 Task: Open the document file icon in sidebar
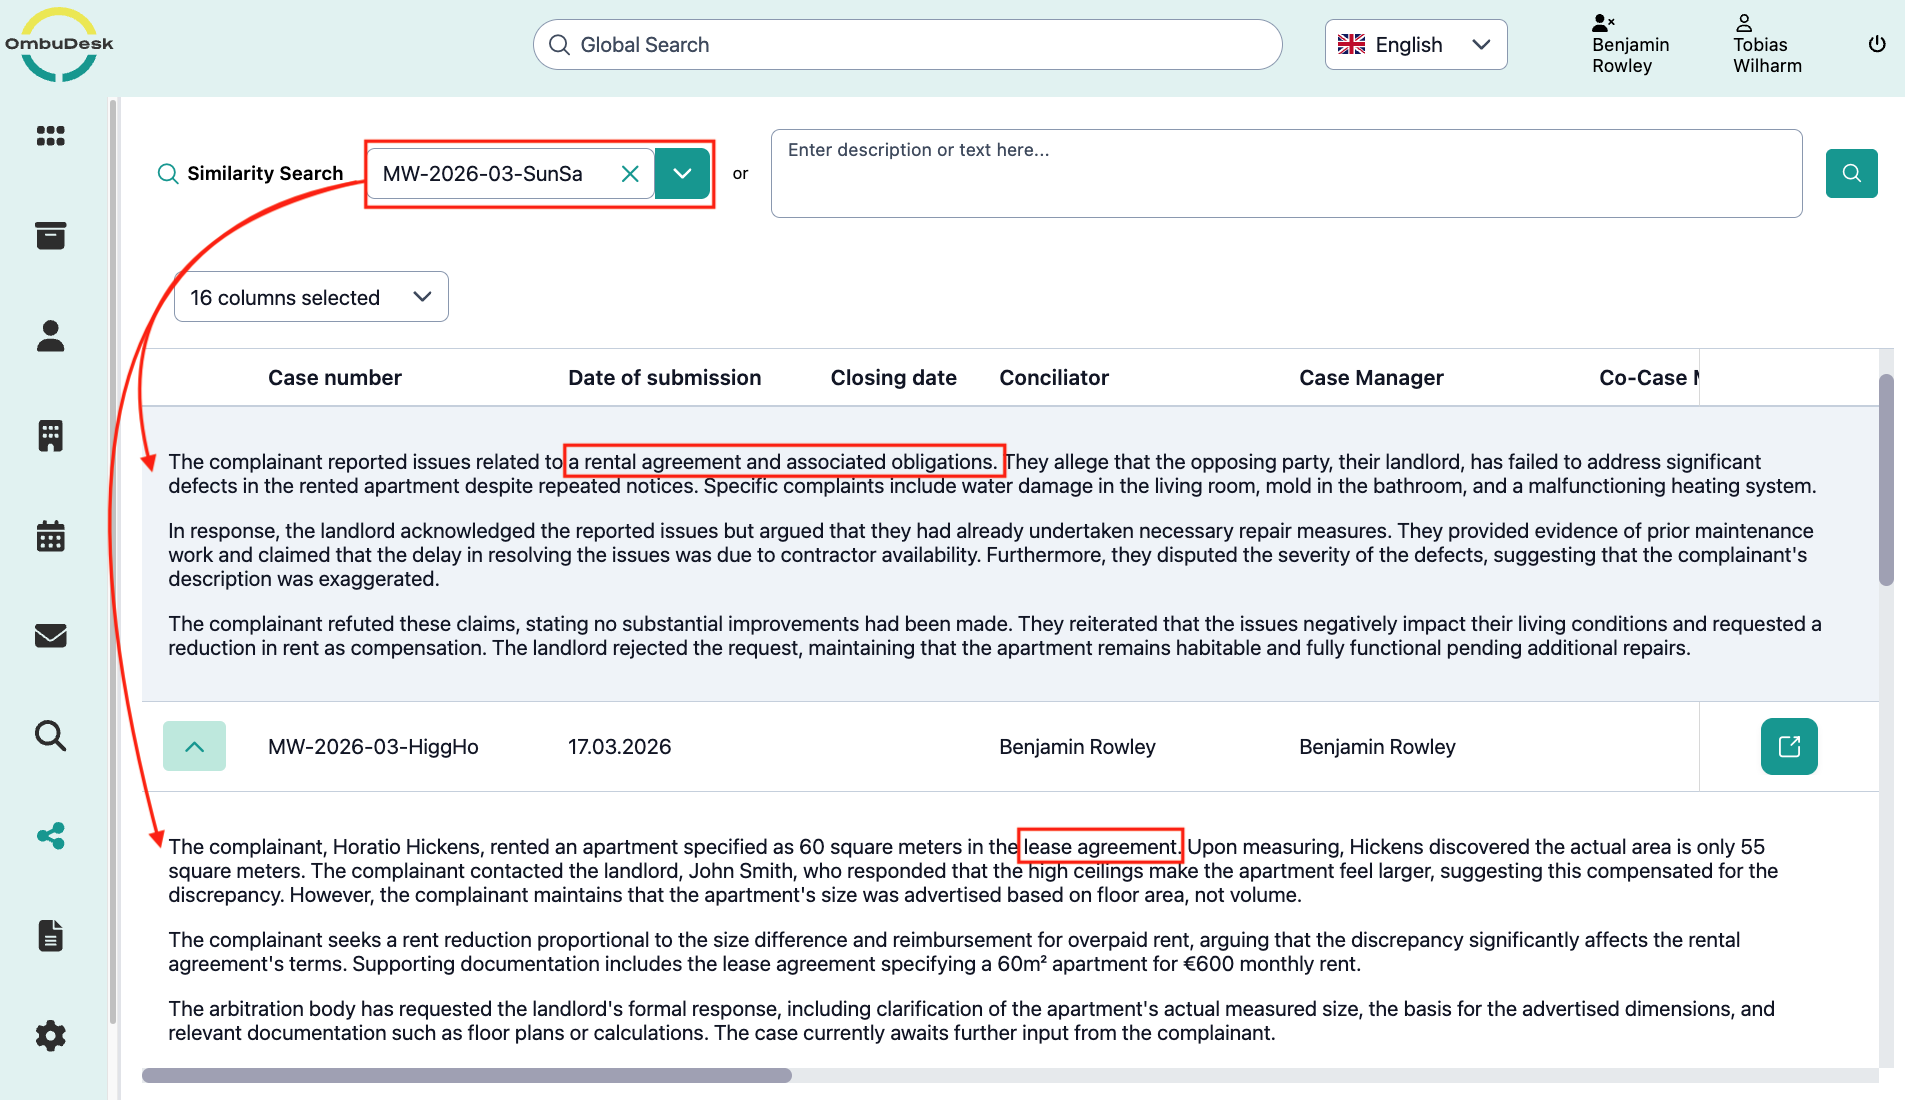51,936
